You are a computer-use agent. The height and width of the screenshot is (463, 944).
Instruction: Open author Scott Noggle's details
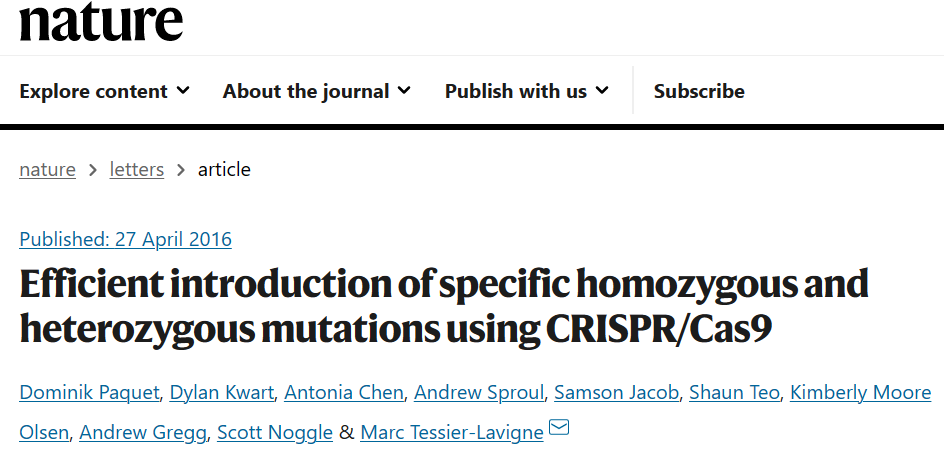275,432
